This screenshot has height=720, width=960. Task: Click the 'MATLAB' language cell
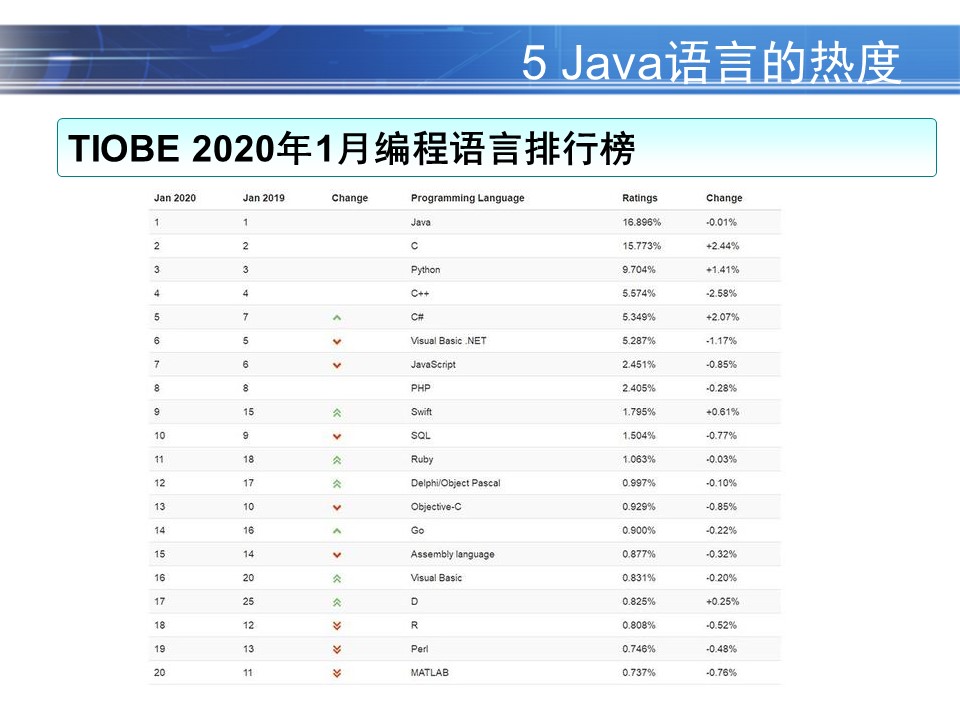point(430,672)
